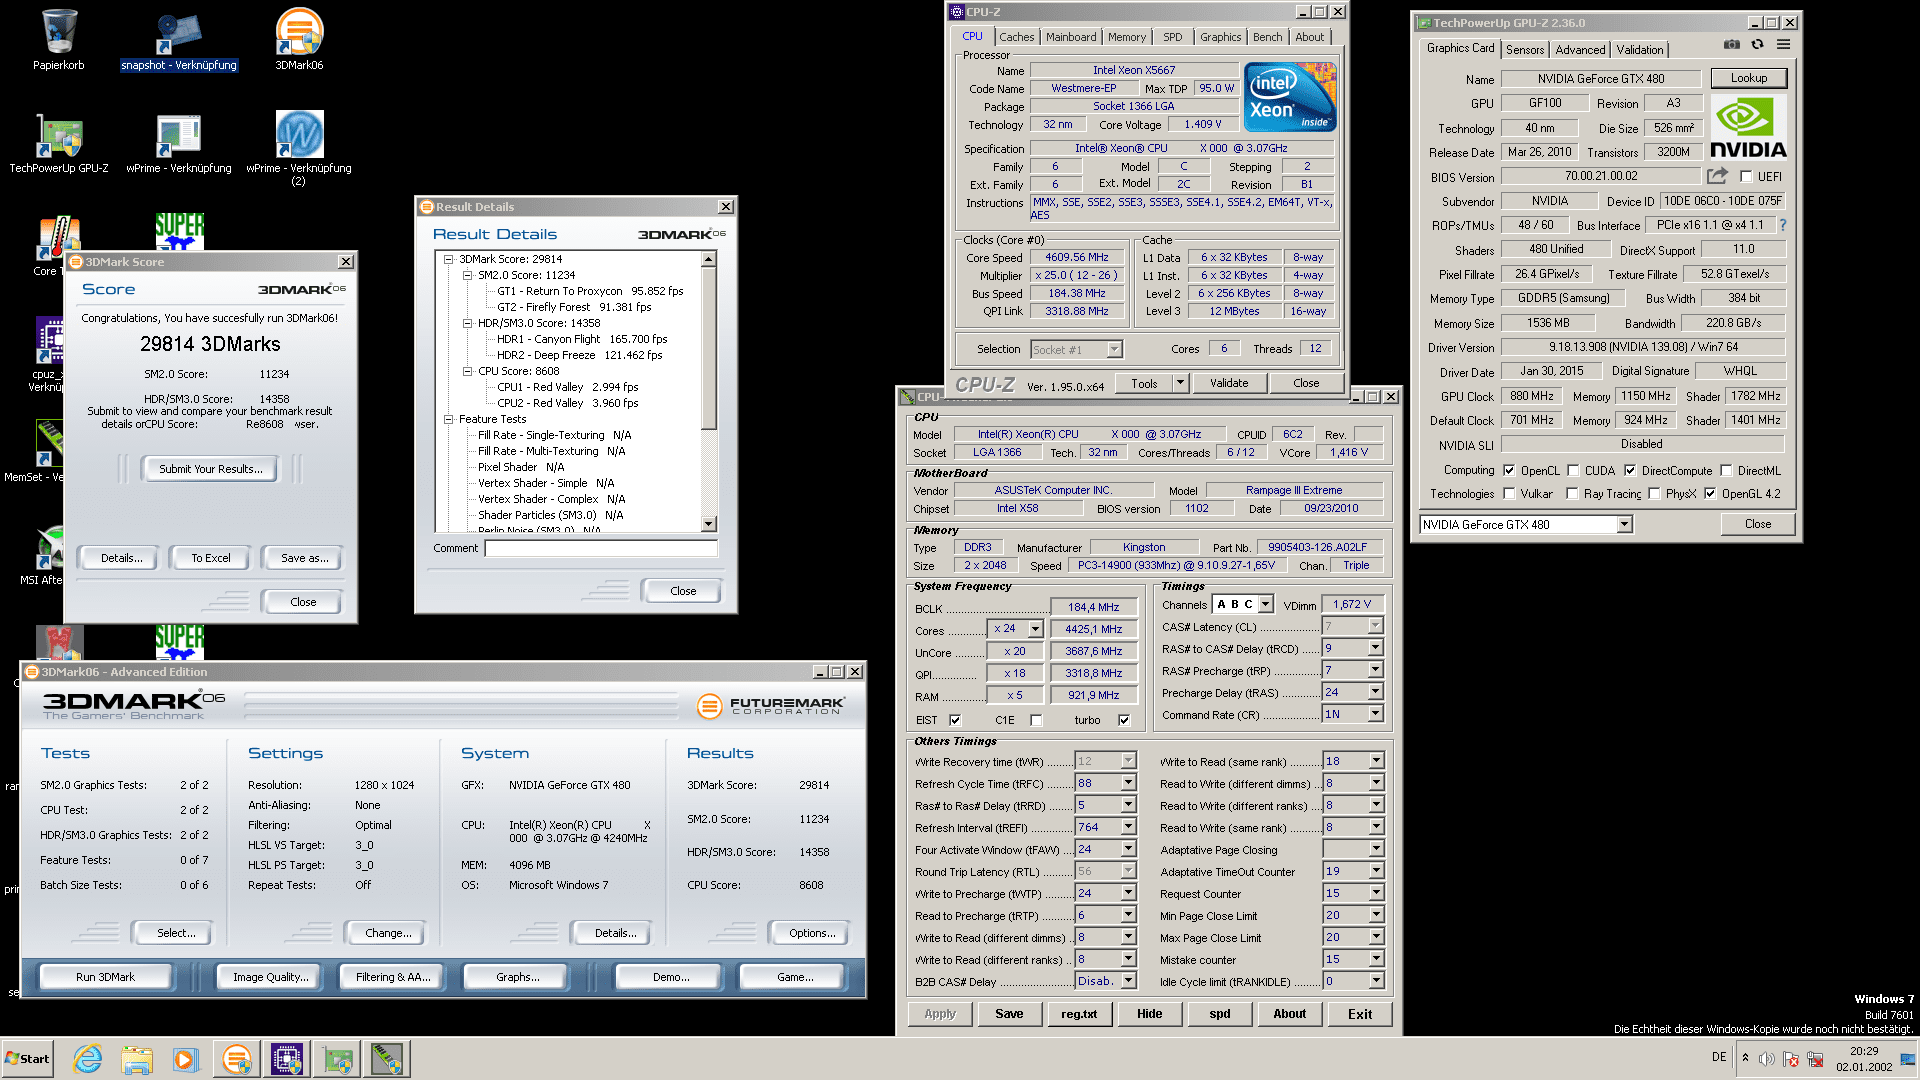The image size is (1920, 1080).
Task: Open Internet Explorer from the taskbar
Action: [x=88, y=1059]
